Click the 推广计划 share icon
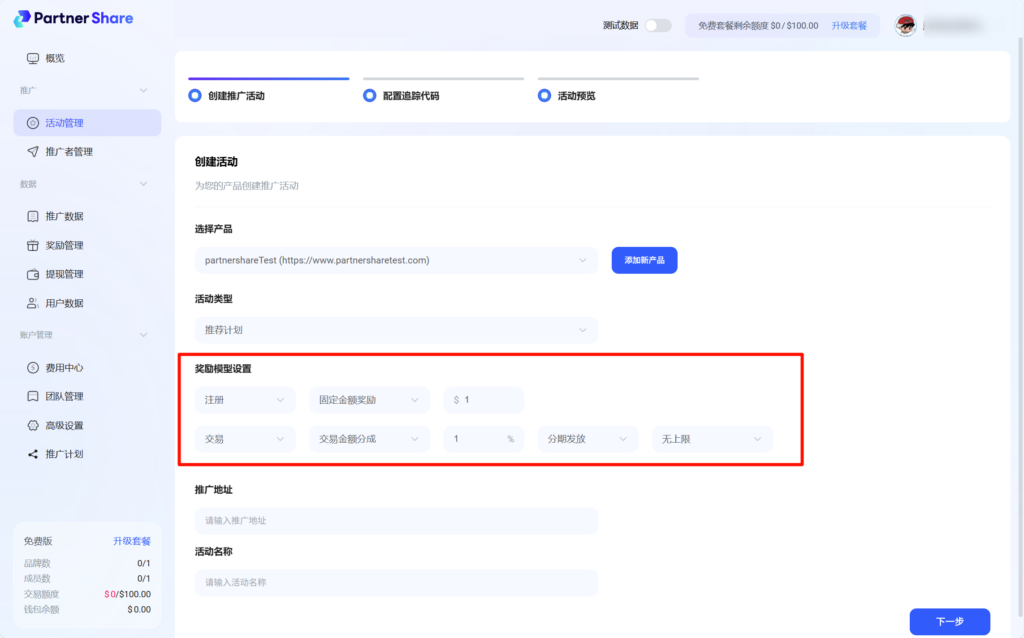 pyautogui.click(x=33, y=454)
